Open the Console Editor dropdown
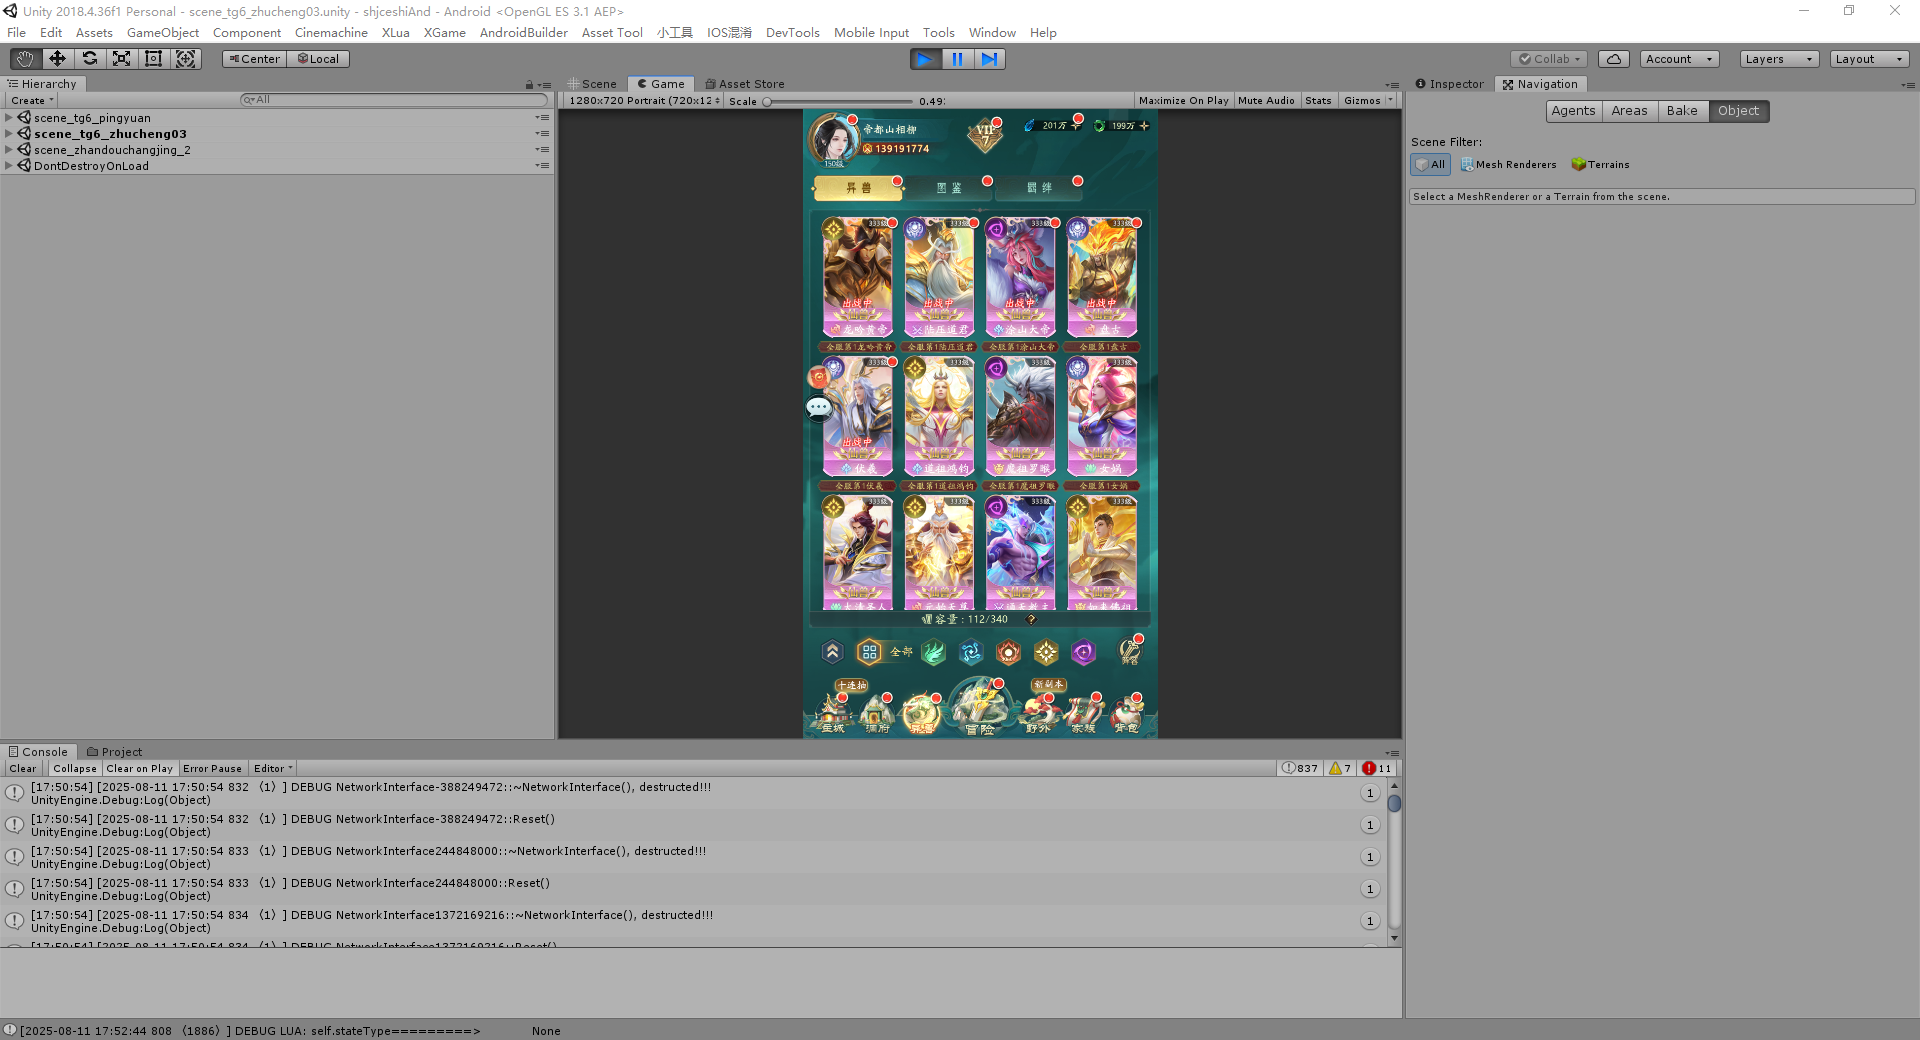The width and height of the screenshot is (1920, 1040). 272,769
